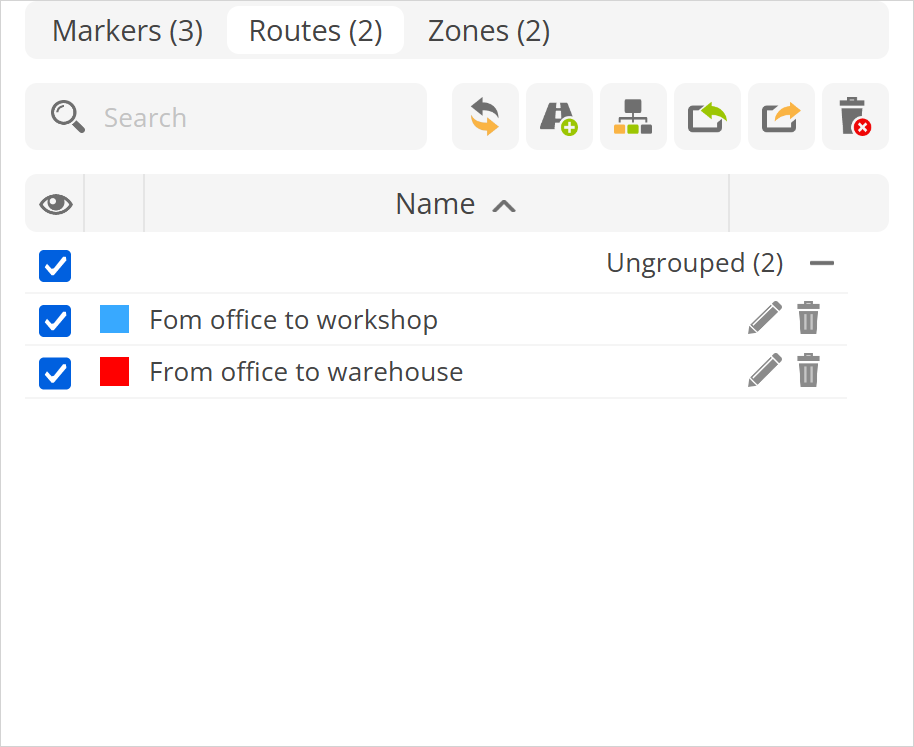Delete the 'Fom office to workshop' route

tap(808, 319)
